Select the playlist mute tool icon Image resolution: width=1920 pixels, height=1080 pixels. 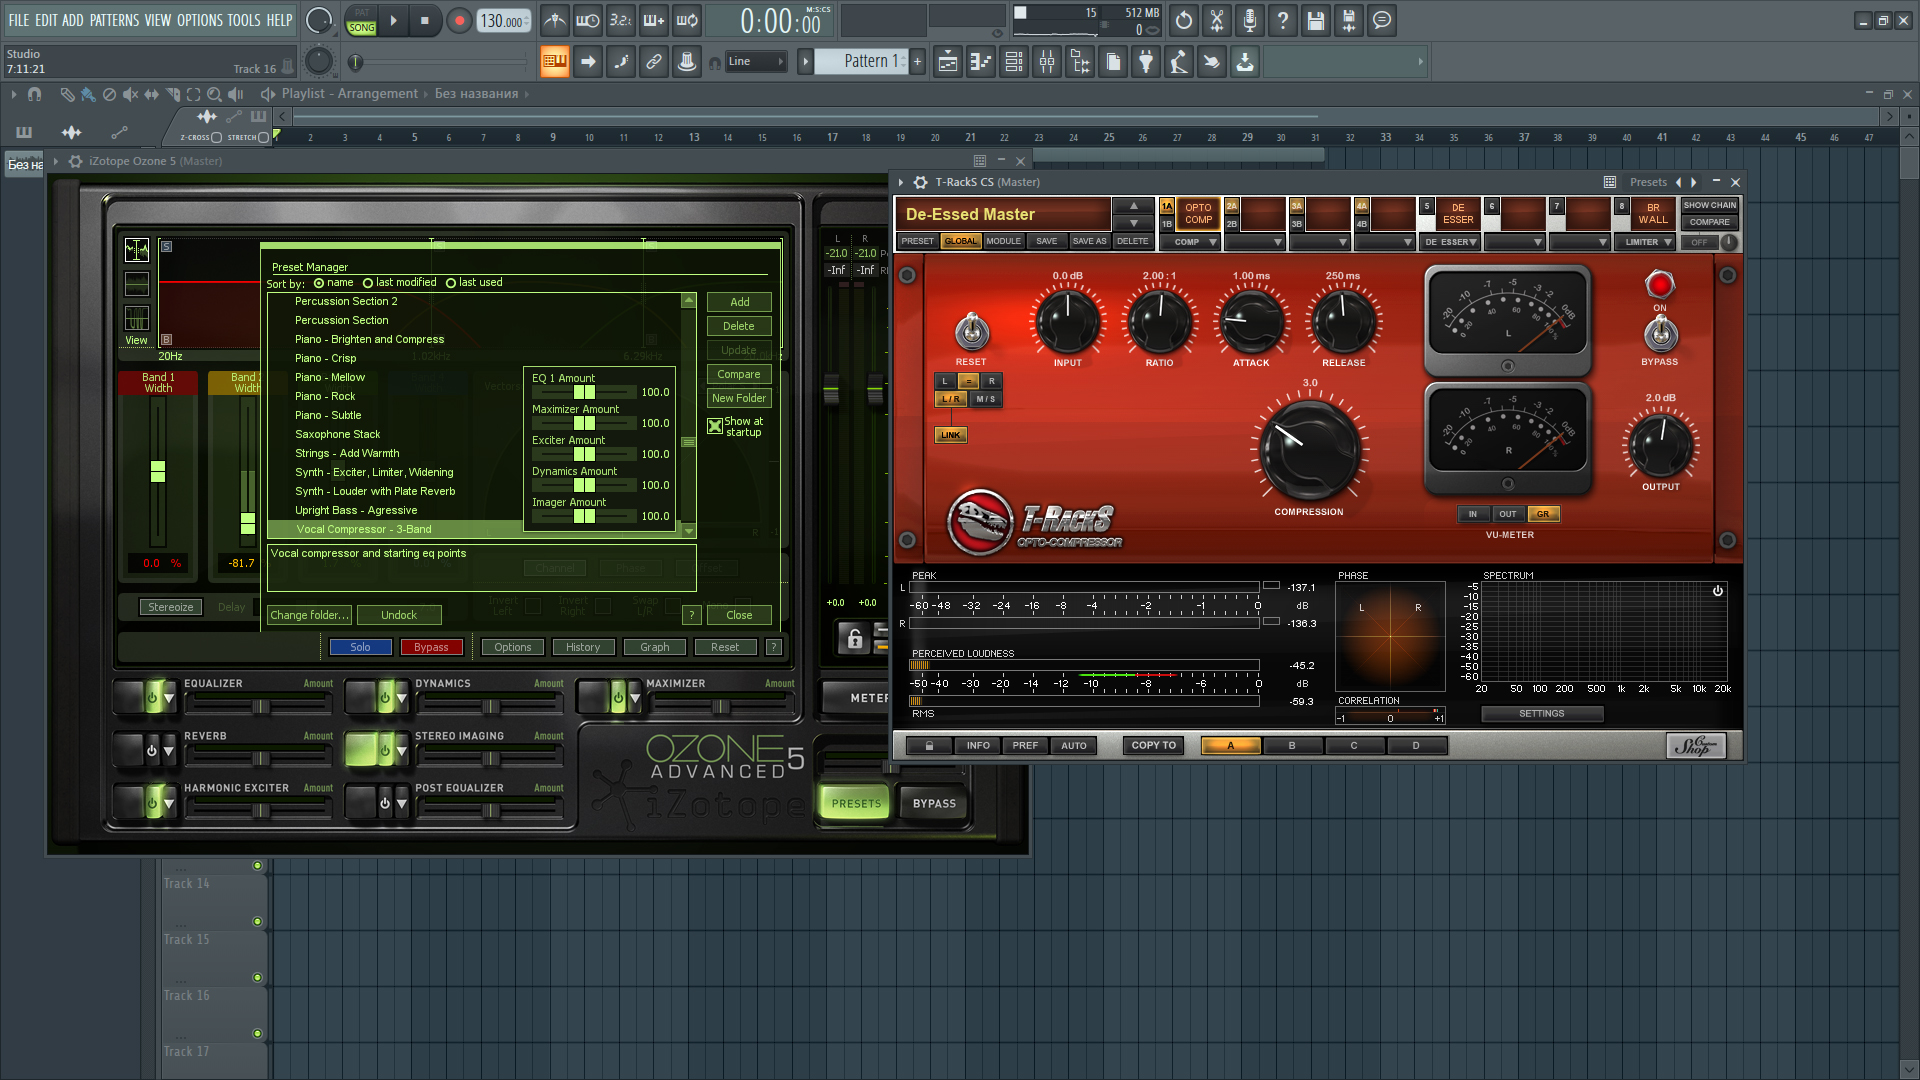click(x=130, y=94)
